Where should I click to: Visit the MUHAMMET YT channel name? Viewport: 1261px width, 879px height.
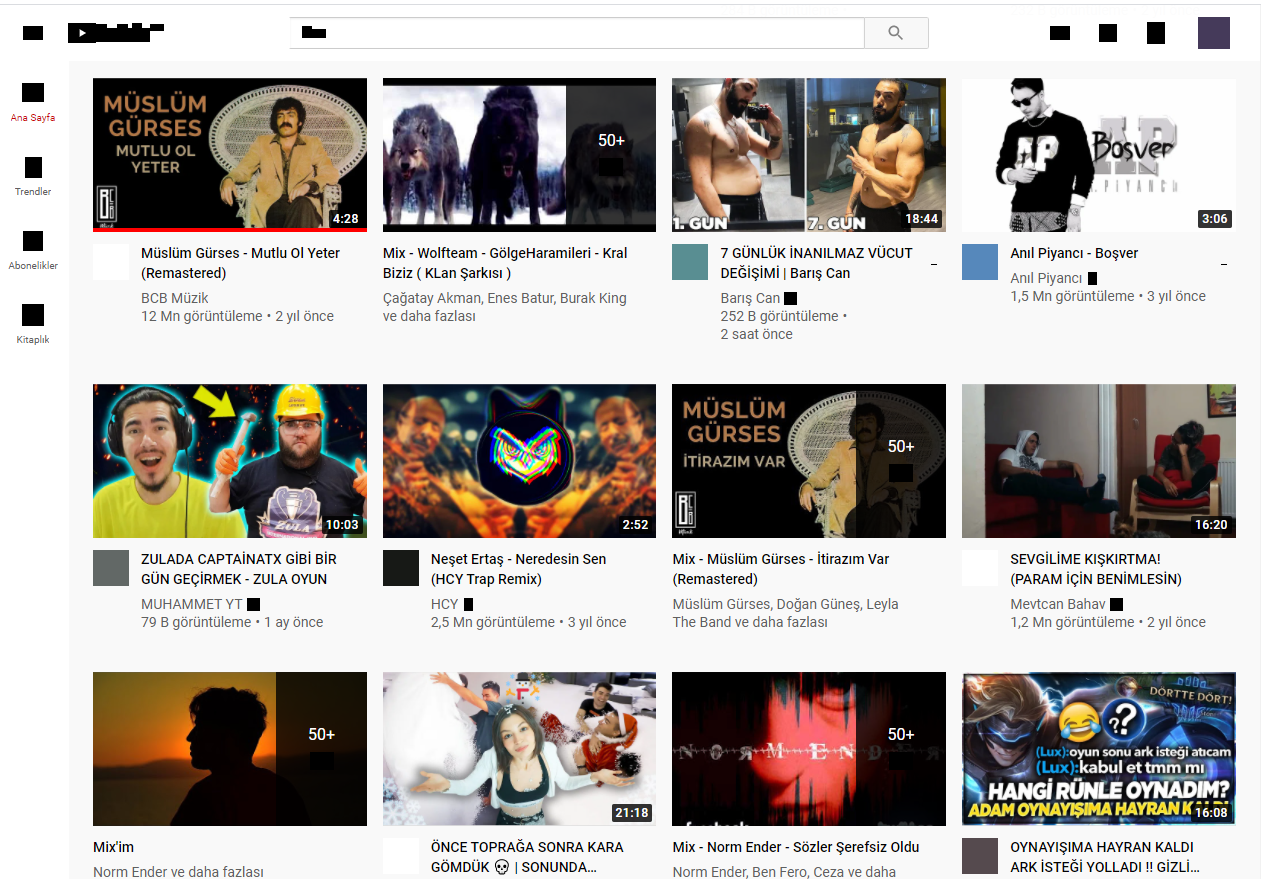click(192, 604)
